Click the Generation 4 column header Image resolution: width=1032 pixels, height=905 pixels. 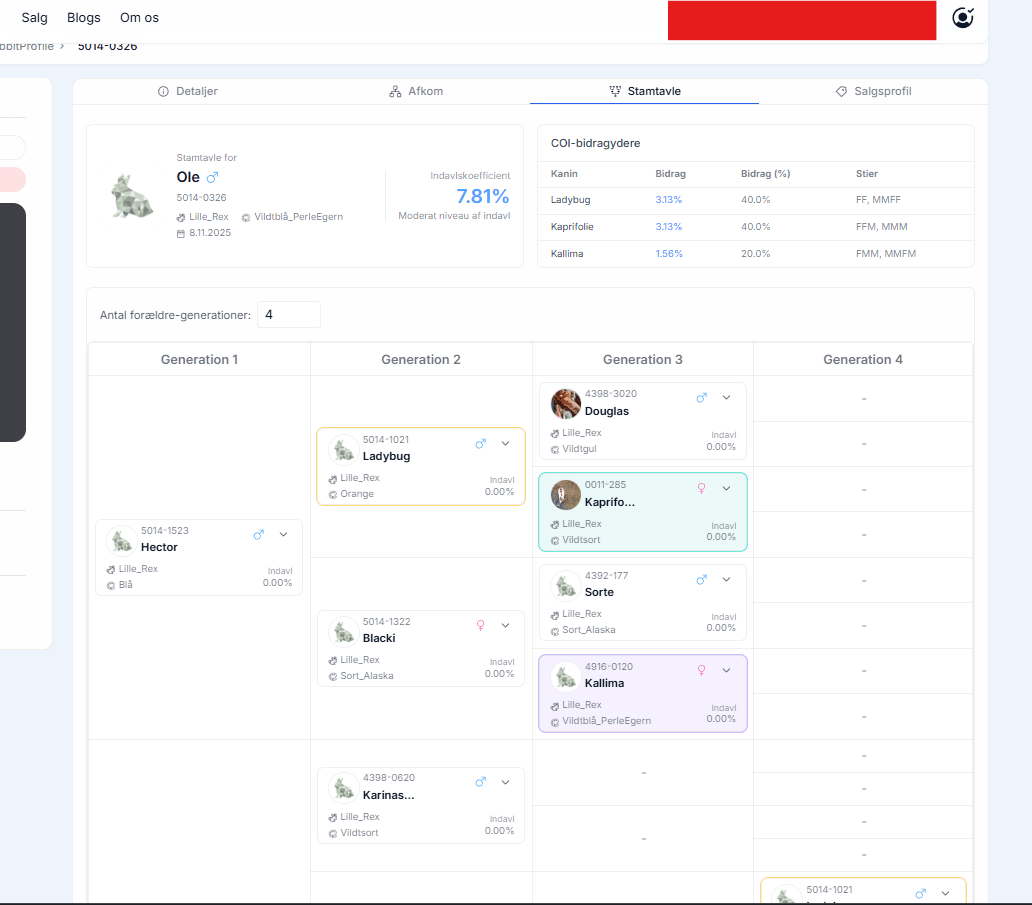coord(863,359)
